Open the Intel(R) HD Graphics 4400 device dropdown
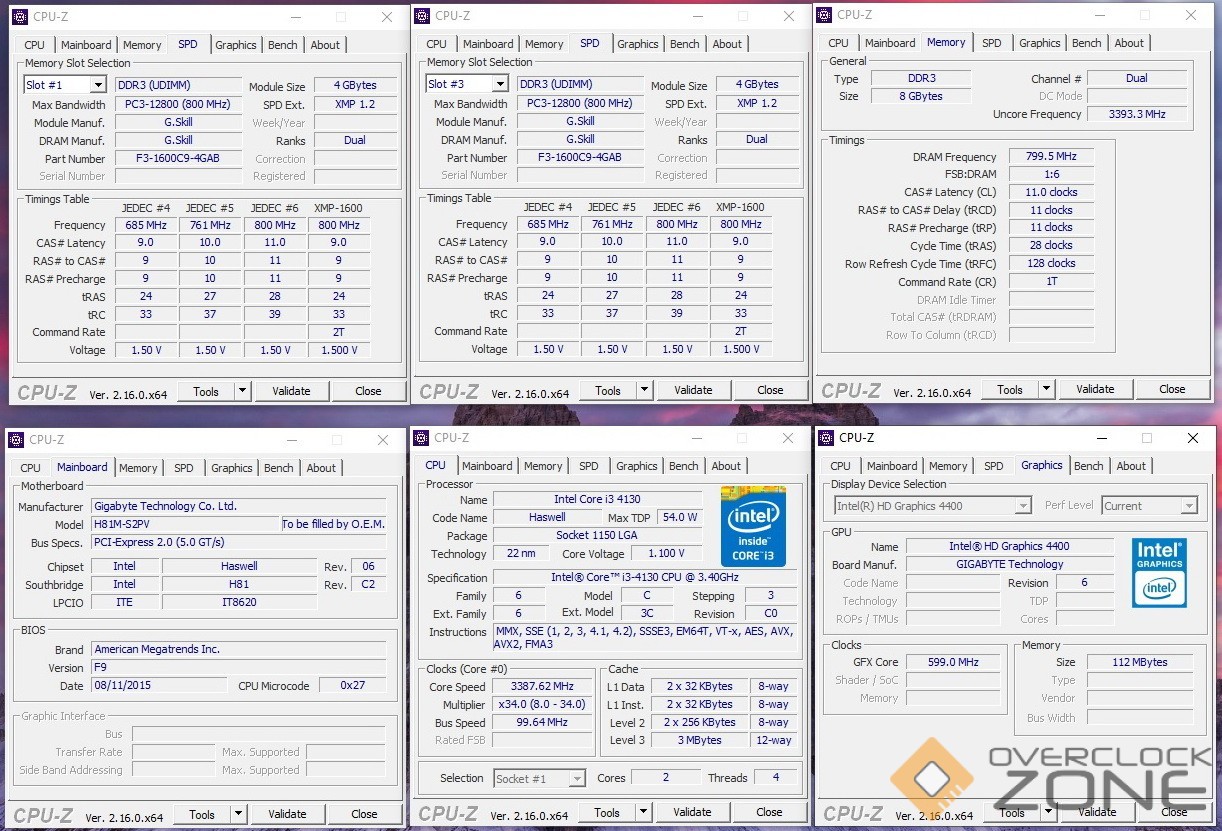Screen dimensions: 1222x831 (x=1022, y=506)
